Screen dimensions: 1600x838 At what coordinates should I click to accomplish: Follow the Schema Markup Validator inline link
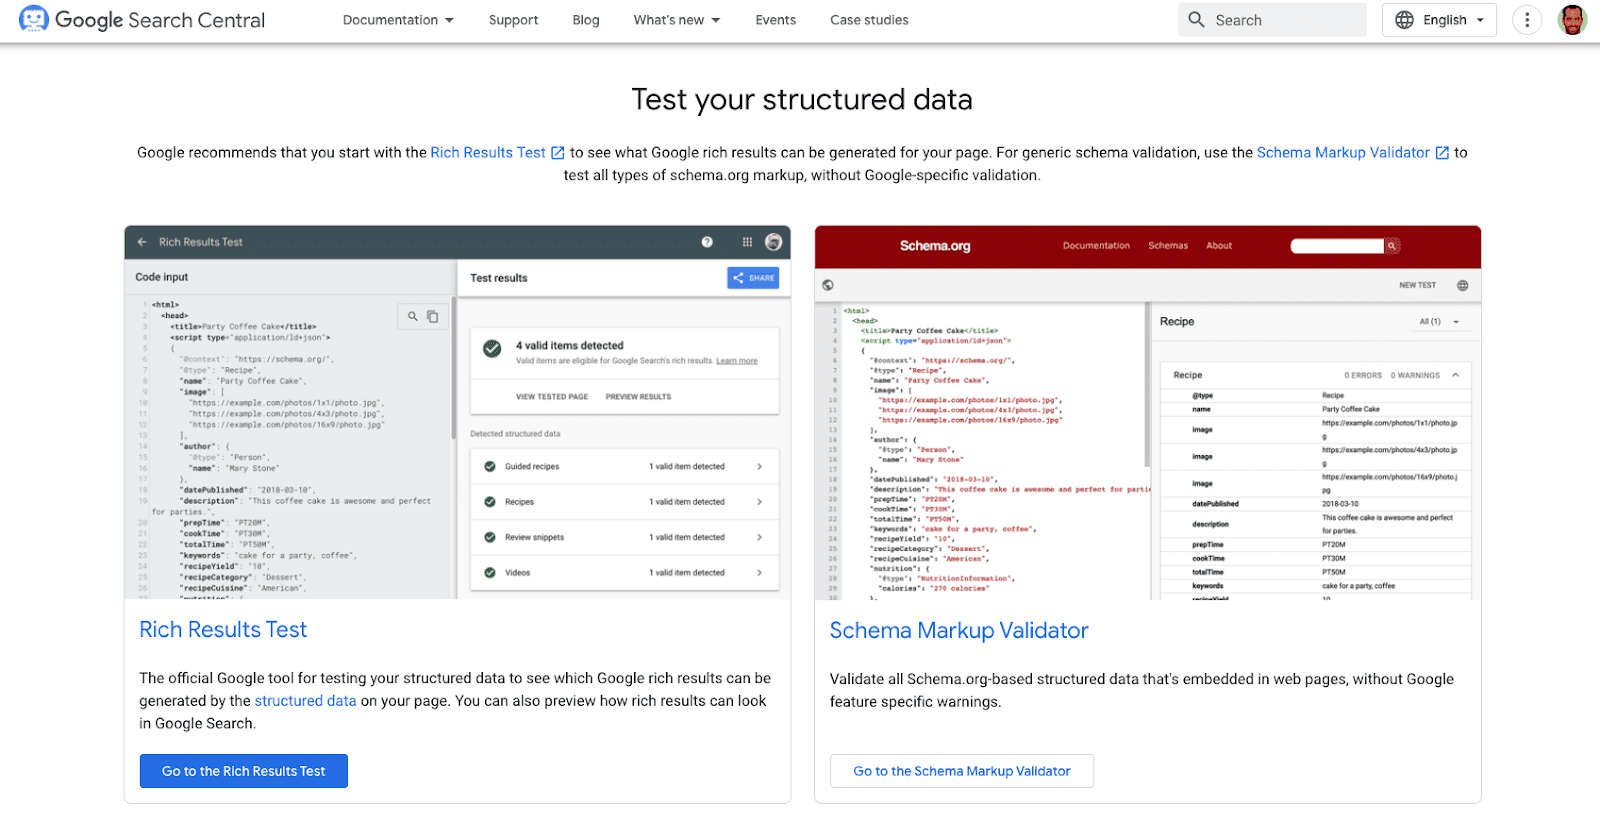1343,152
